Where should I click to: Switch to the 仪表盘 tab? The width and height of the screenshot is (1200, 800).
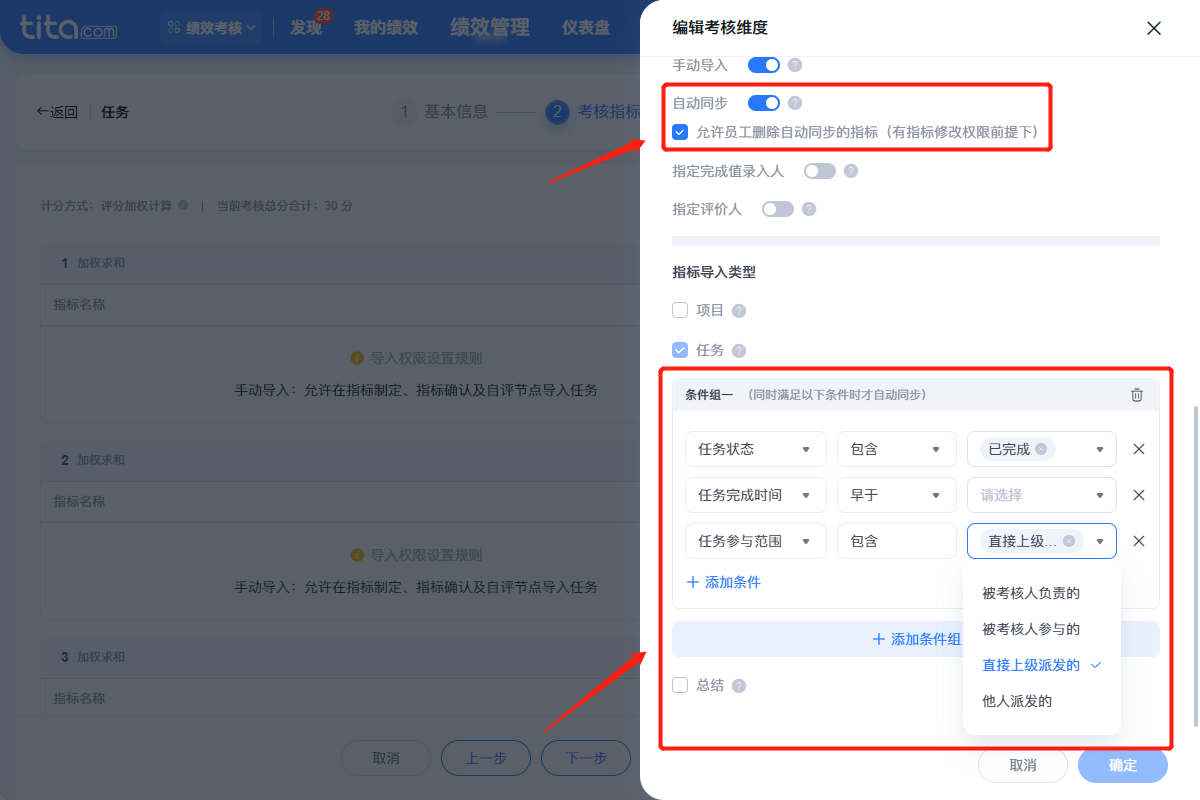585,28
